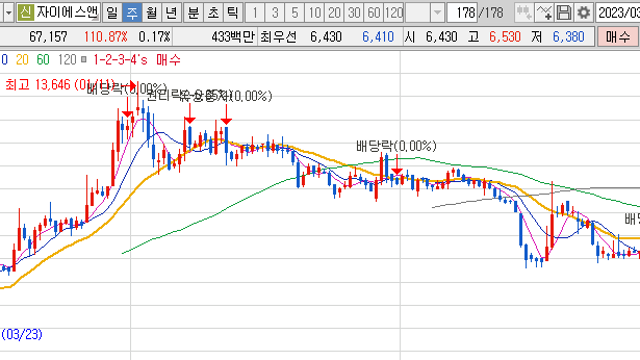Open chart settings gear icon
The height and width of the screenshot is (360, 640).
tap(584, 13)
